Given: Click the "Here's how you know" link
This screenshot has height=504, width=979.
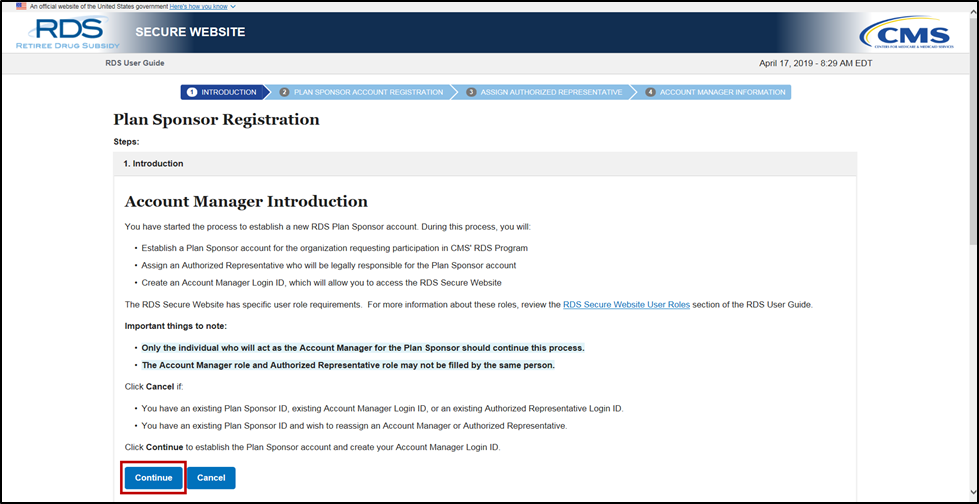Looking at the screenshot, I should pyautogui.click(x=198, y=6).
